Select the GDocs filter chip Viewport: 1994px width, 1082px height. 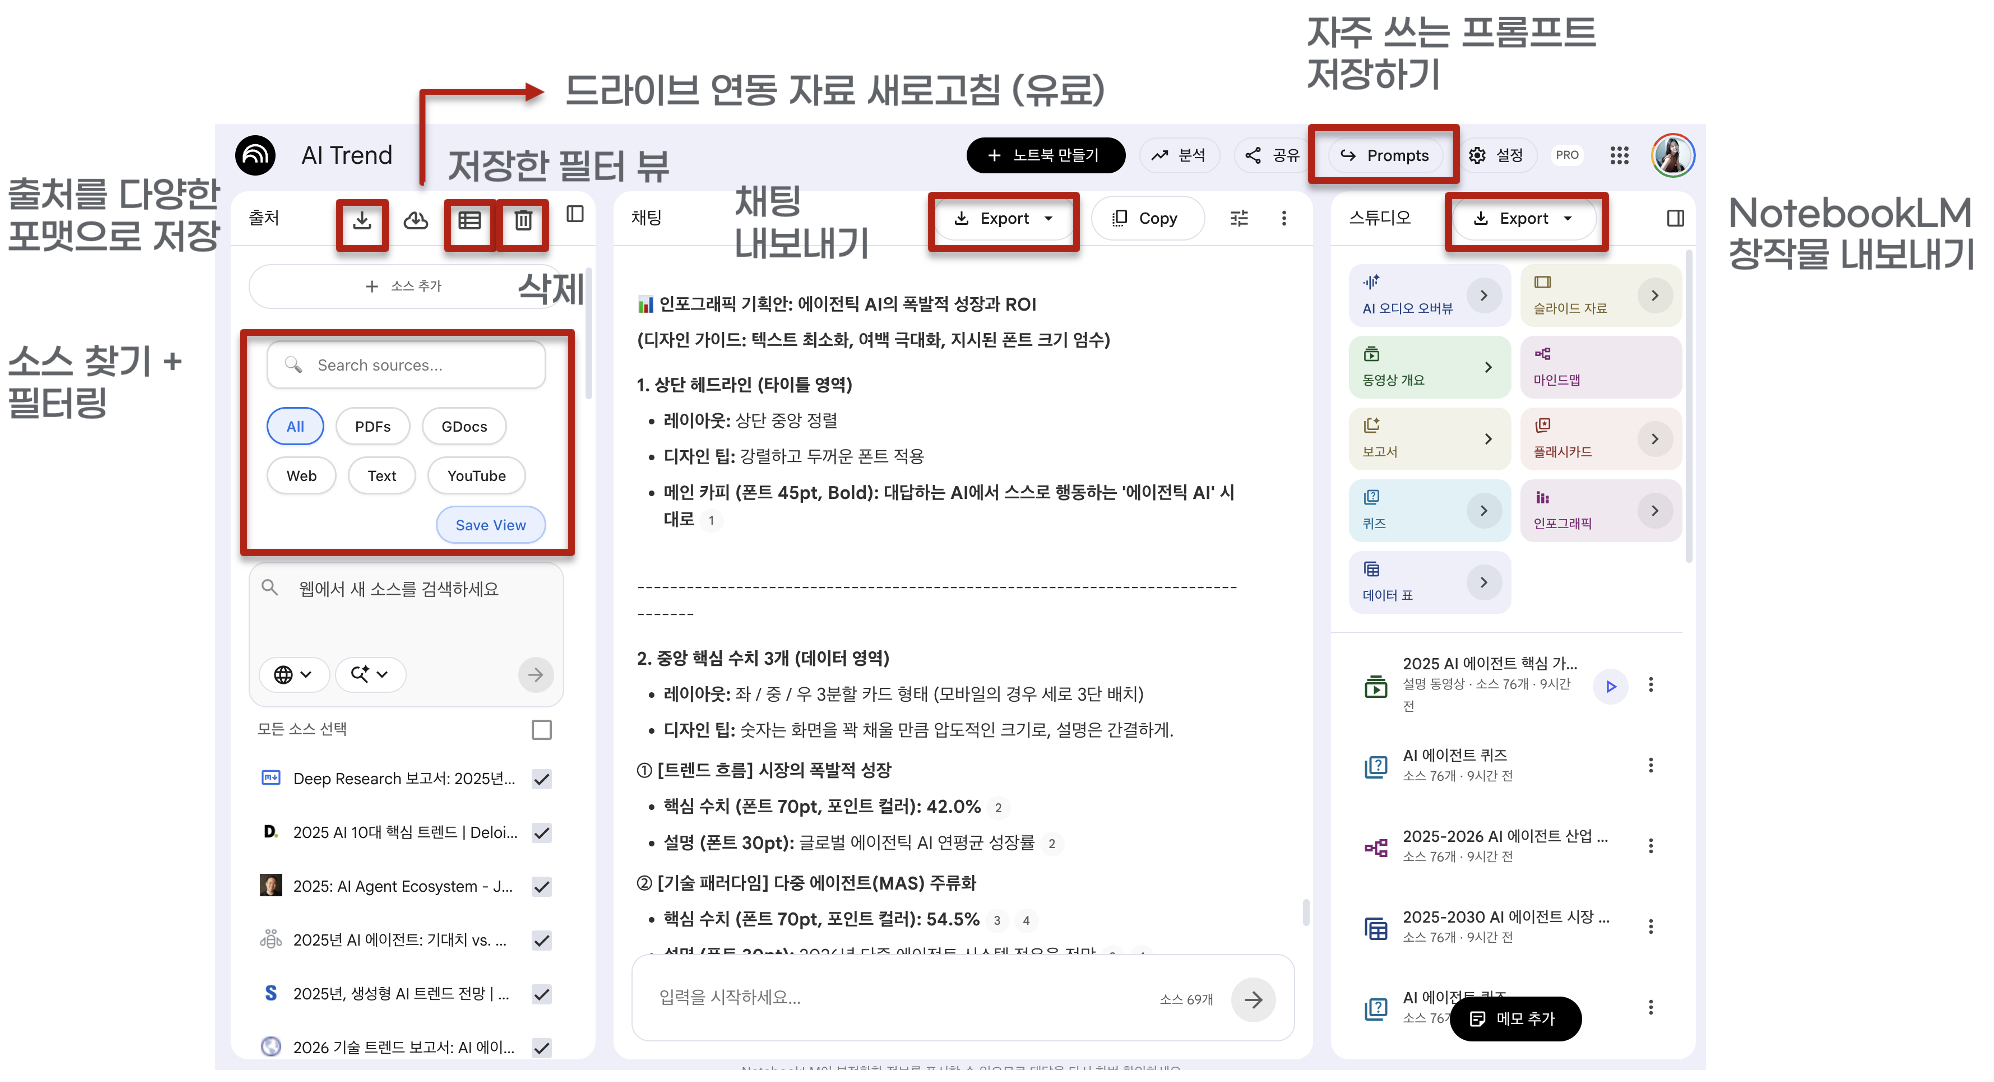[x=465, y=426]
